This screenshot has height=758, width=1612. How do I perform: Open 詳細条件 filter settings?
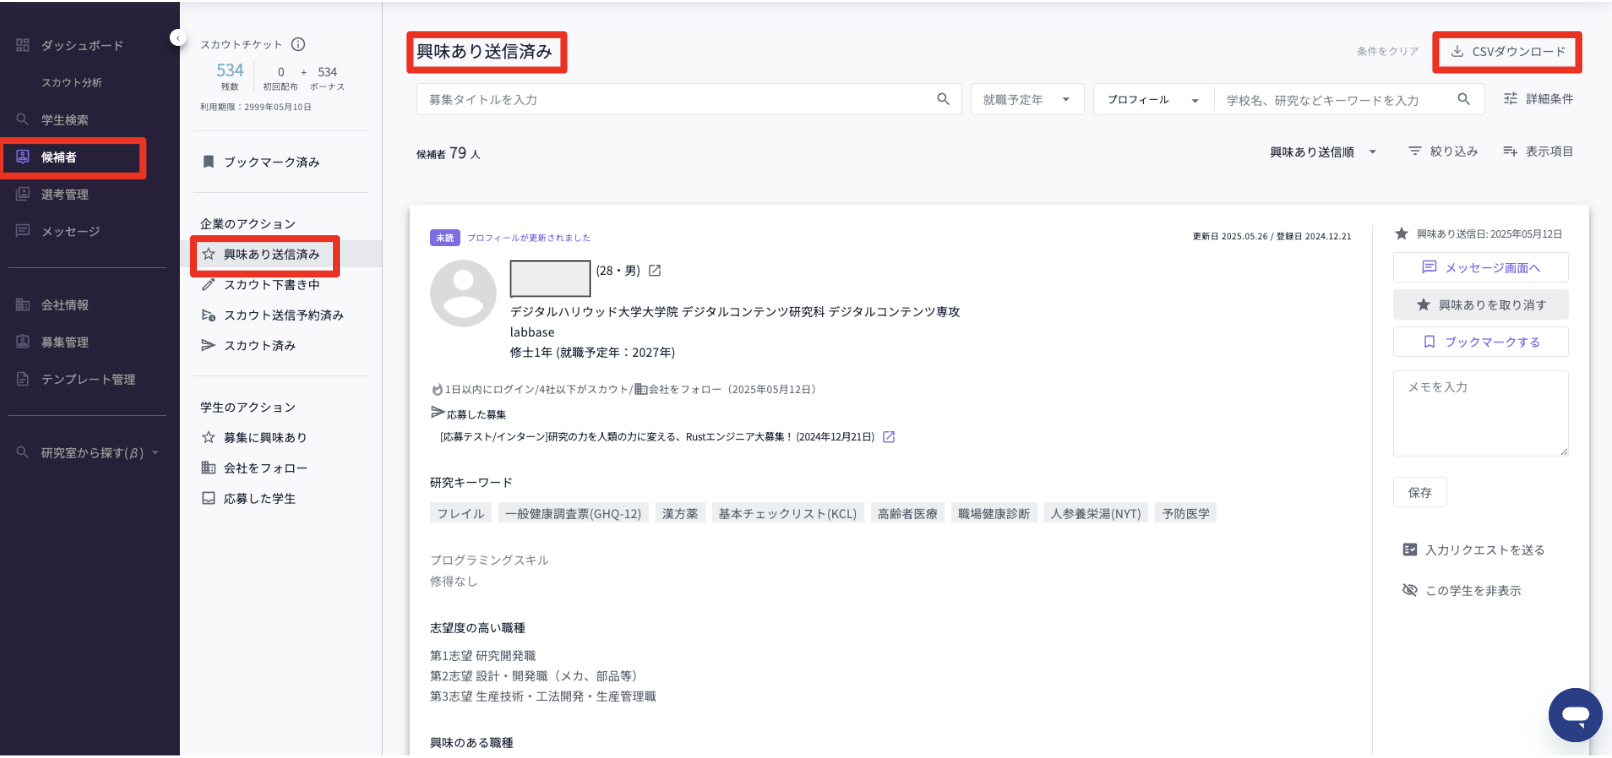pyautogui.click(x=1538, y=98)
